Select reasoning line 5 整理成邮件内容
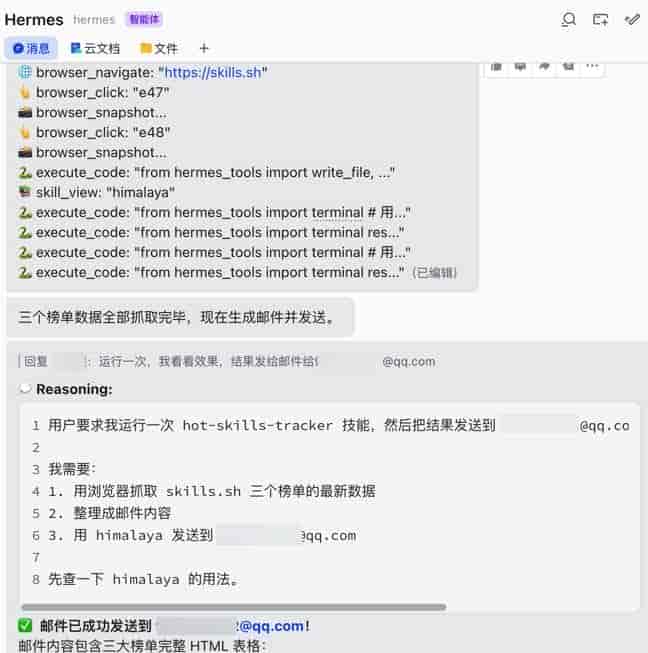 click(x=110, y=513)
